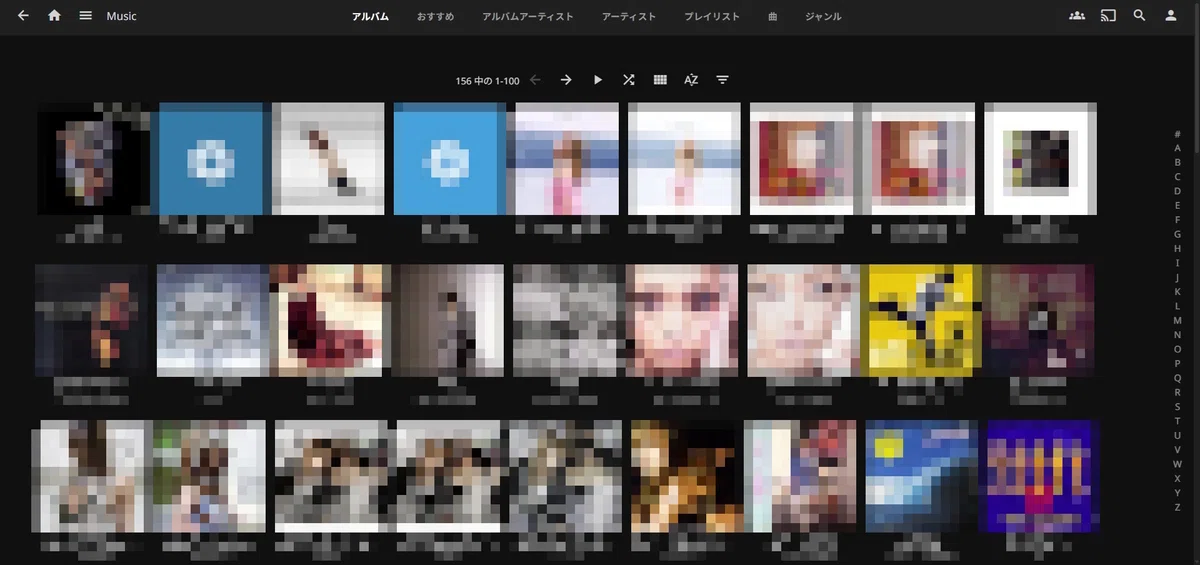This screenshot has height=565, width=1200.
Task: Jump to letter P in alphabet picker
Action: pos(1178,363)
